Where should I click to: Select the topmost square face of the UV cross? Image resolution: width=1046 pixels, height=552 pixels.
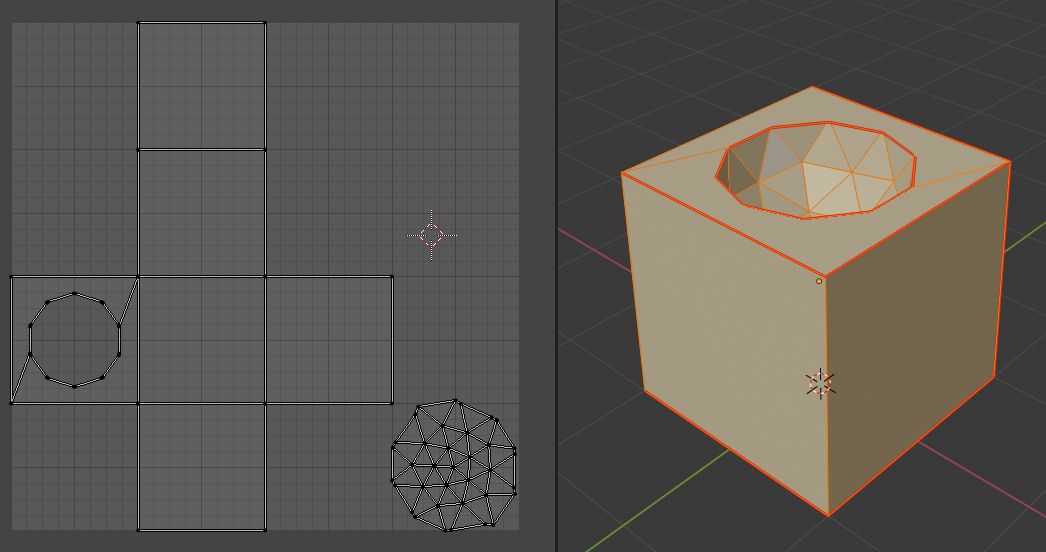tap(201, 86)
